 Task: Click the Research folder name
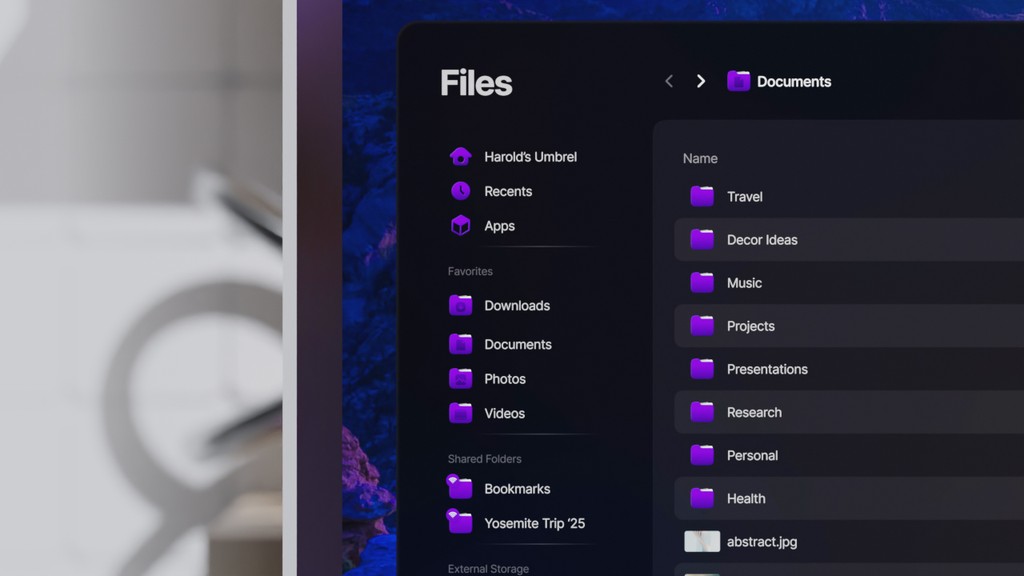click(754, 412)
